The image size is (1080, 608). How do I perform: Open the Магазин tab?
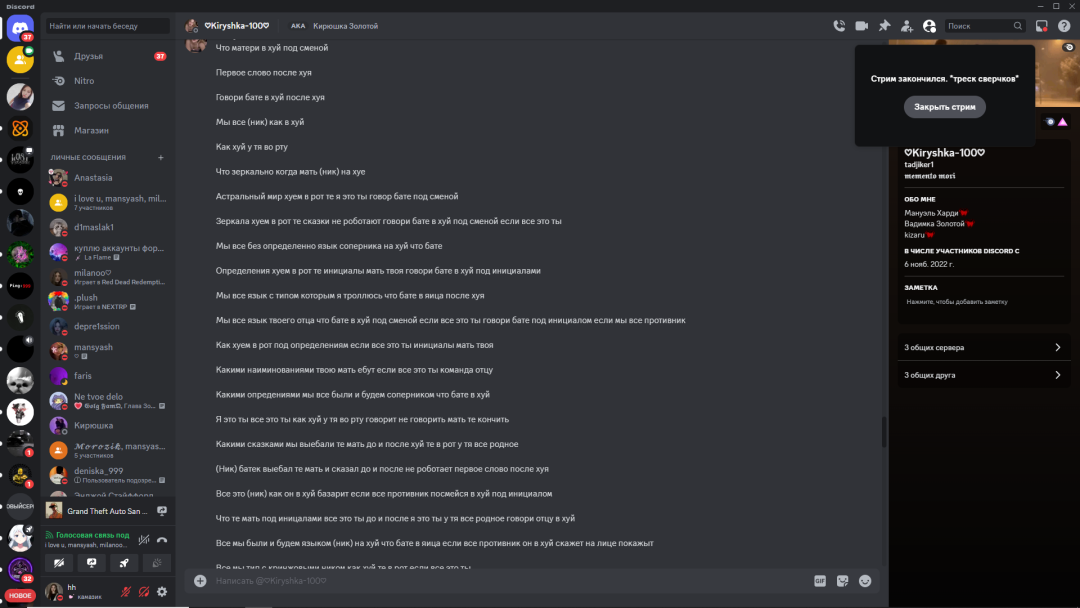[91, 130]
